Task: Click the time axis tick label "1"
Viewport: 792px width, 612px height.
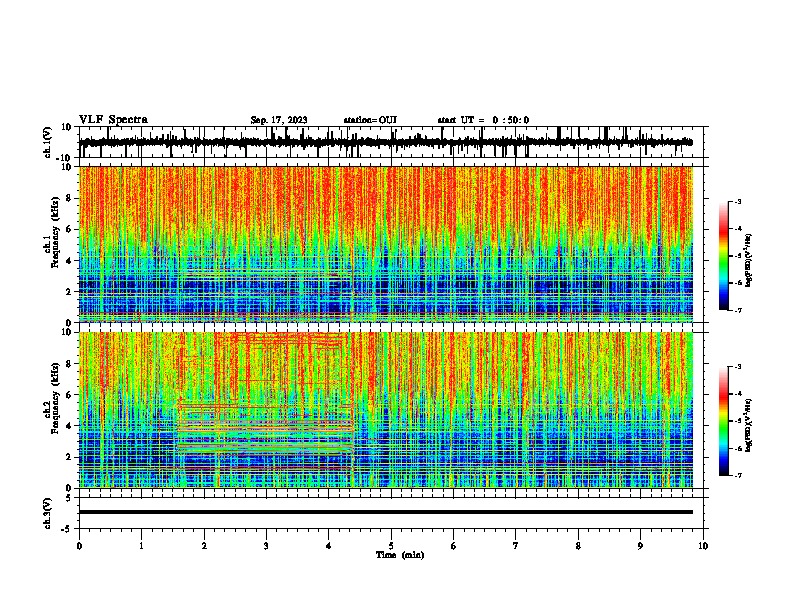Action: click(x=141, y=546)
